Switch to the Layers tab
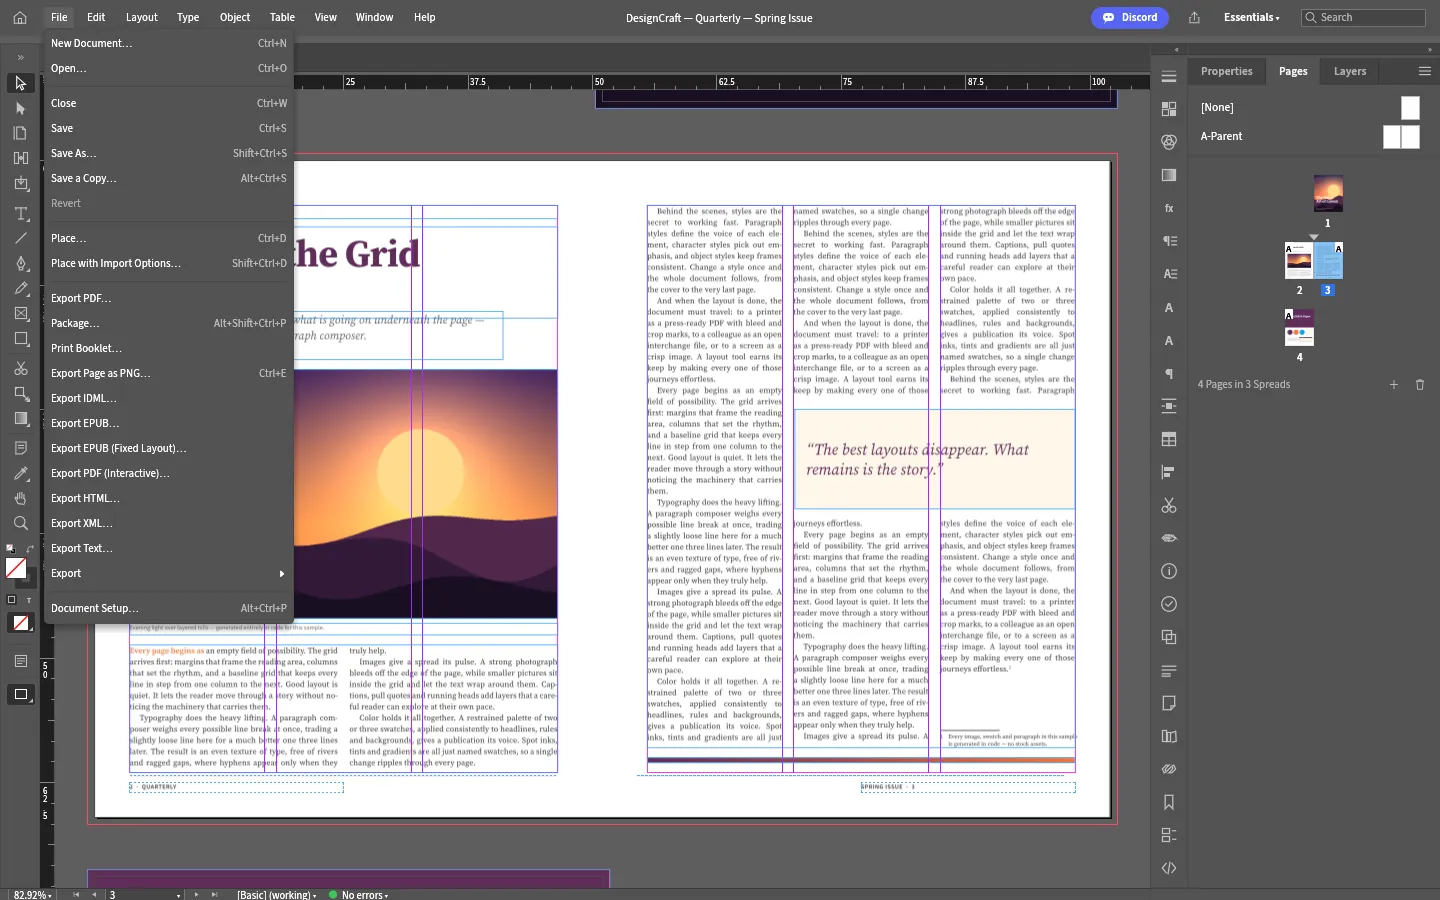 click(x=1350, y=71)
